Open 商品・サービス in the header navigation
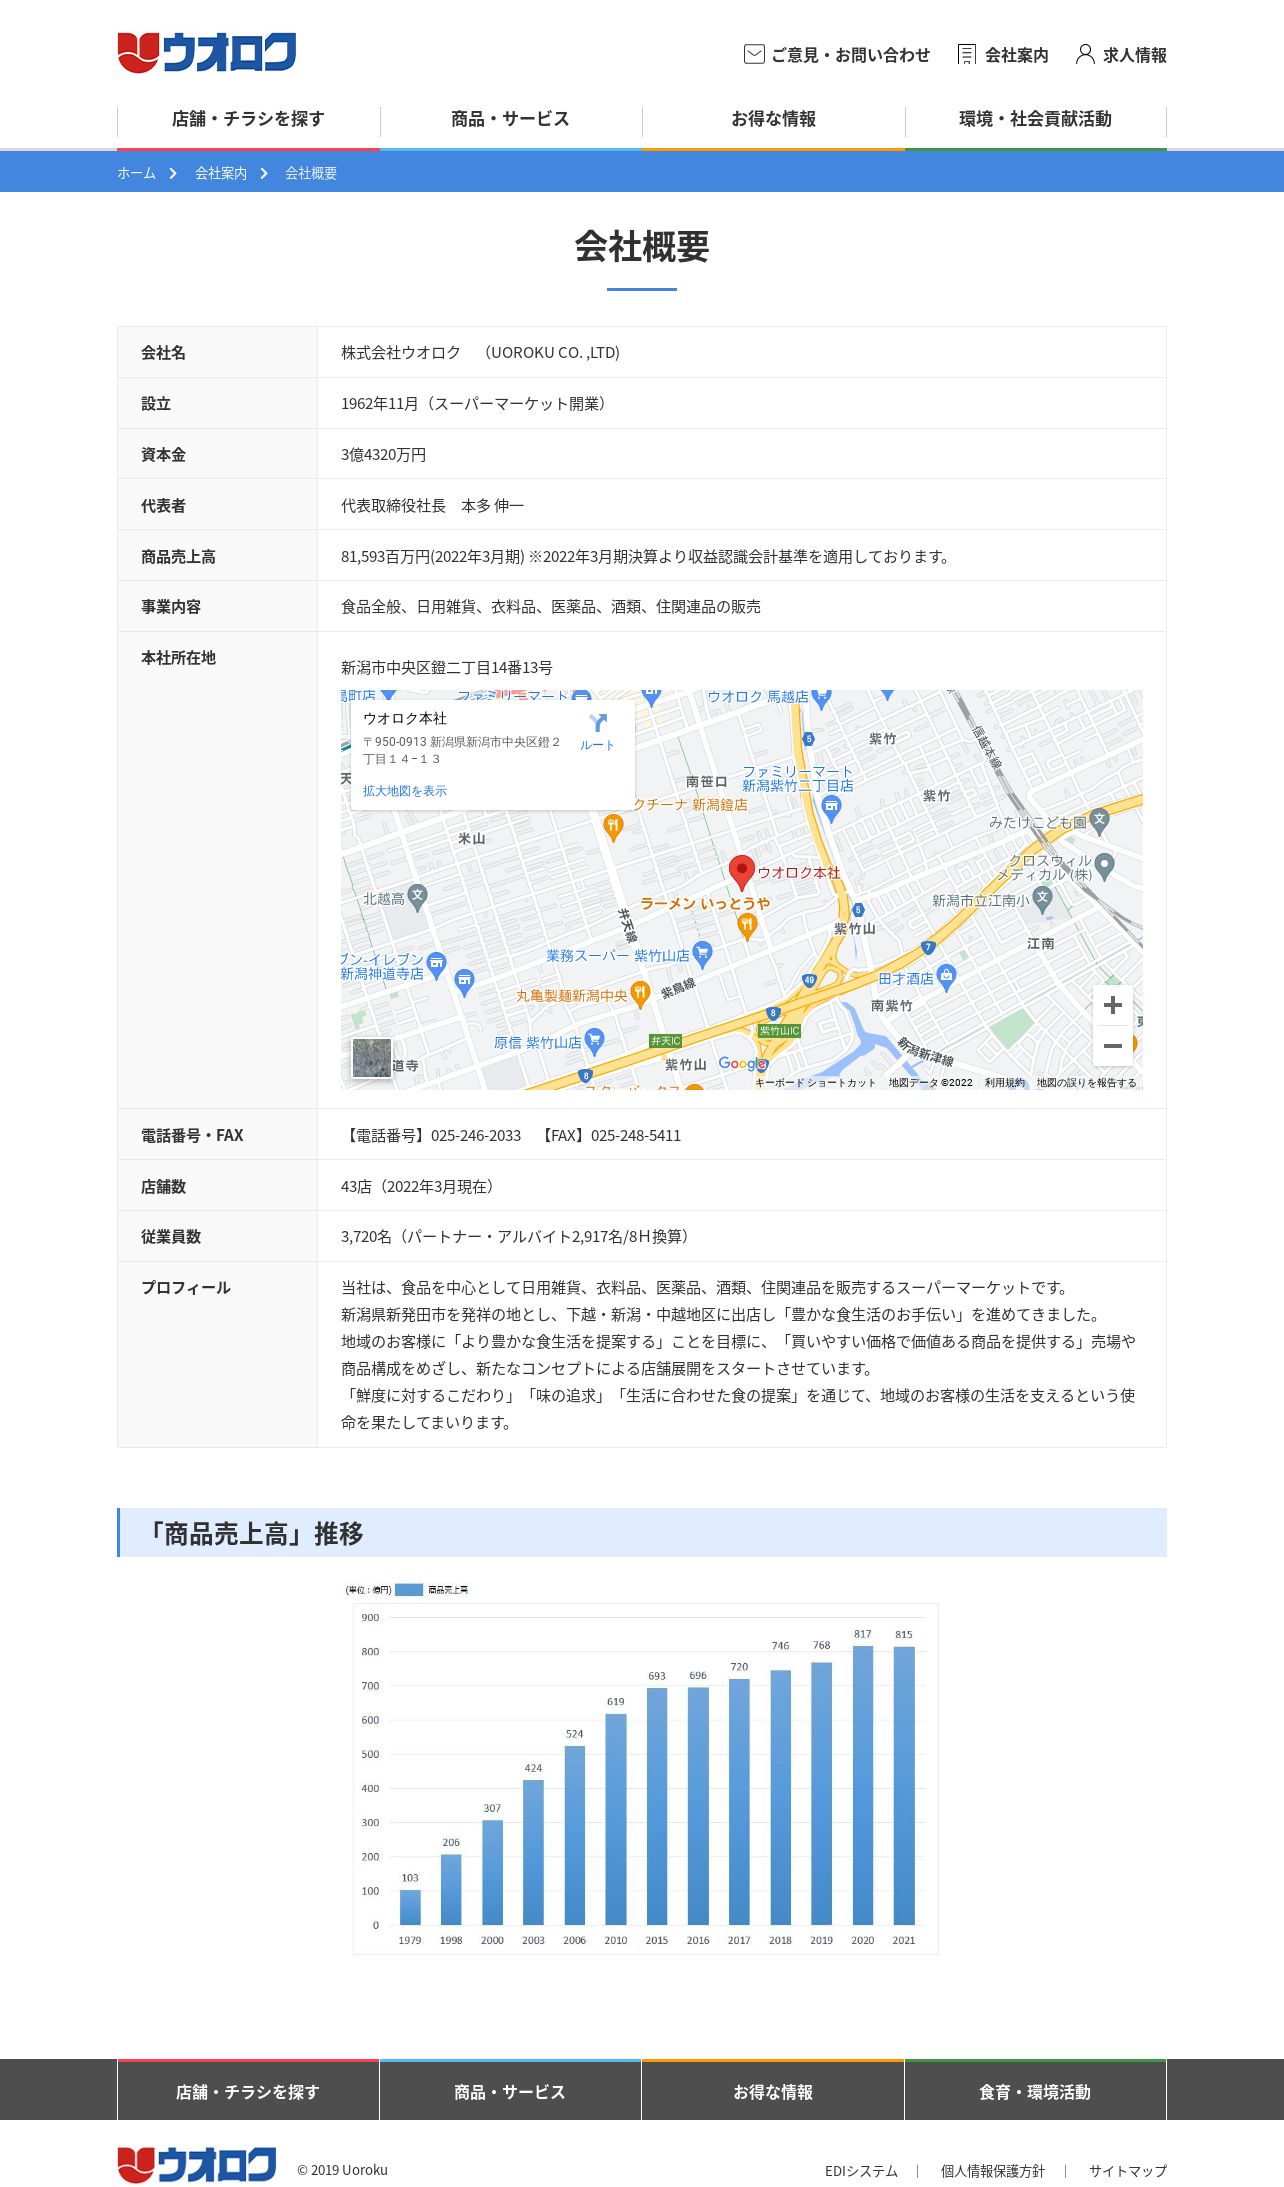Screen dimensions: 1284x2187 tap(511, 119)
